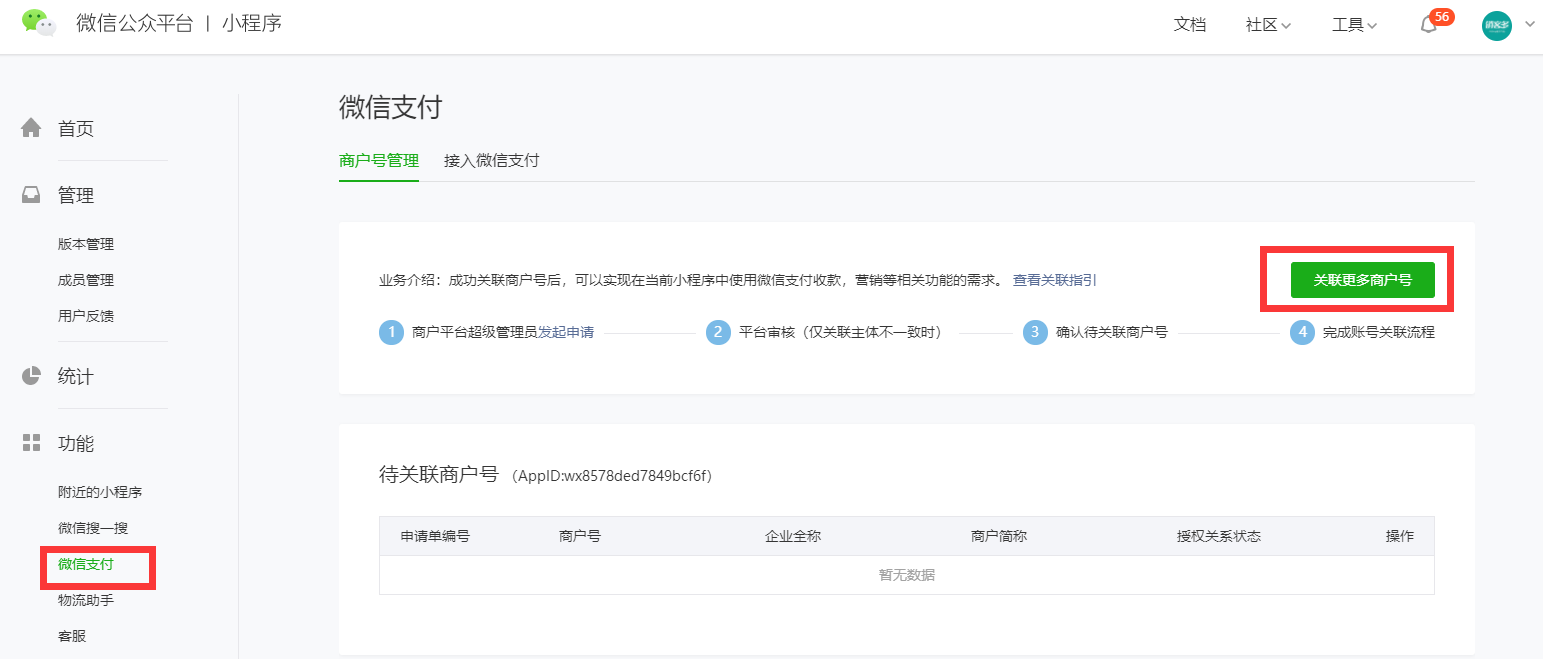Open the account dropdown arrow beside avatar
Viewport: 1543px width, 659px height.
tap(1529, 25)
